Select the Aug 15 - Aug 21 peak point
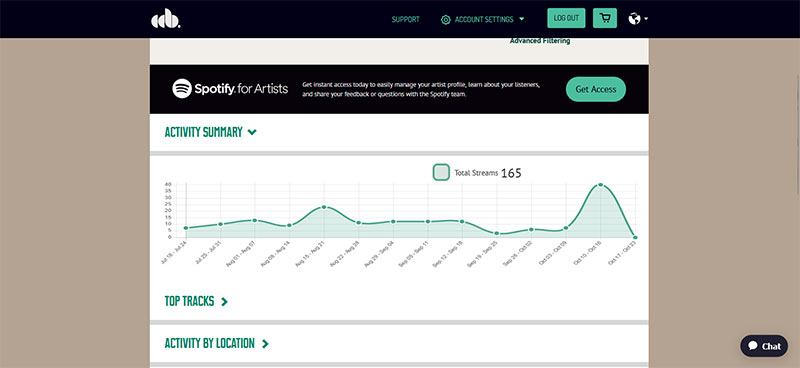800x368 pixels. point(324,207)
